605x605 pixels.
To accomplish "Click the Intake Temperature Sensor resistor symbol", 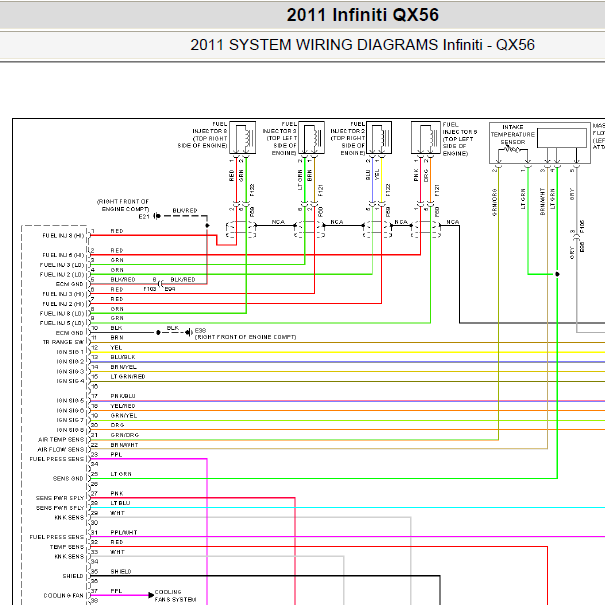I will point(513,149).
